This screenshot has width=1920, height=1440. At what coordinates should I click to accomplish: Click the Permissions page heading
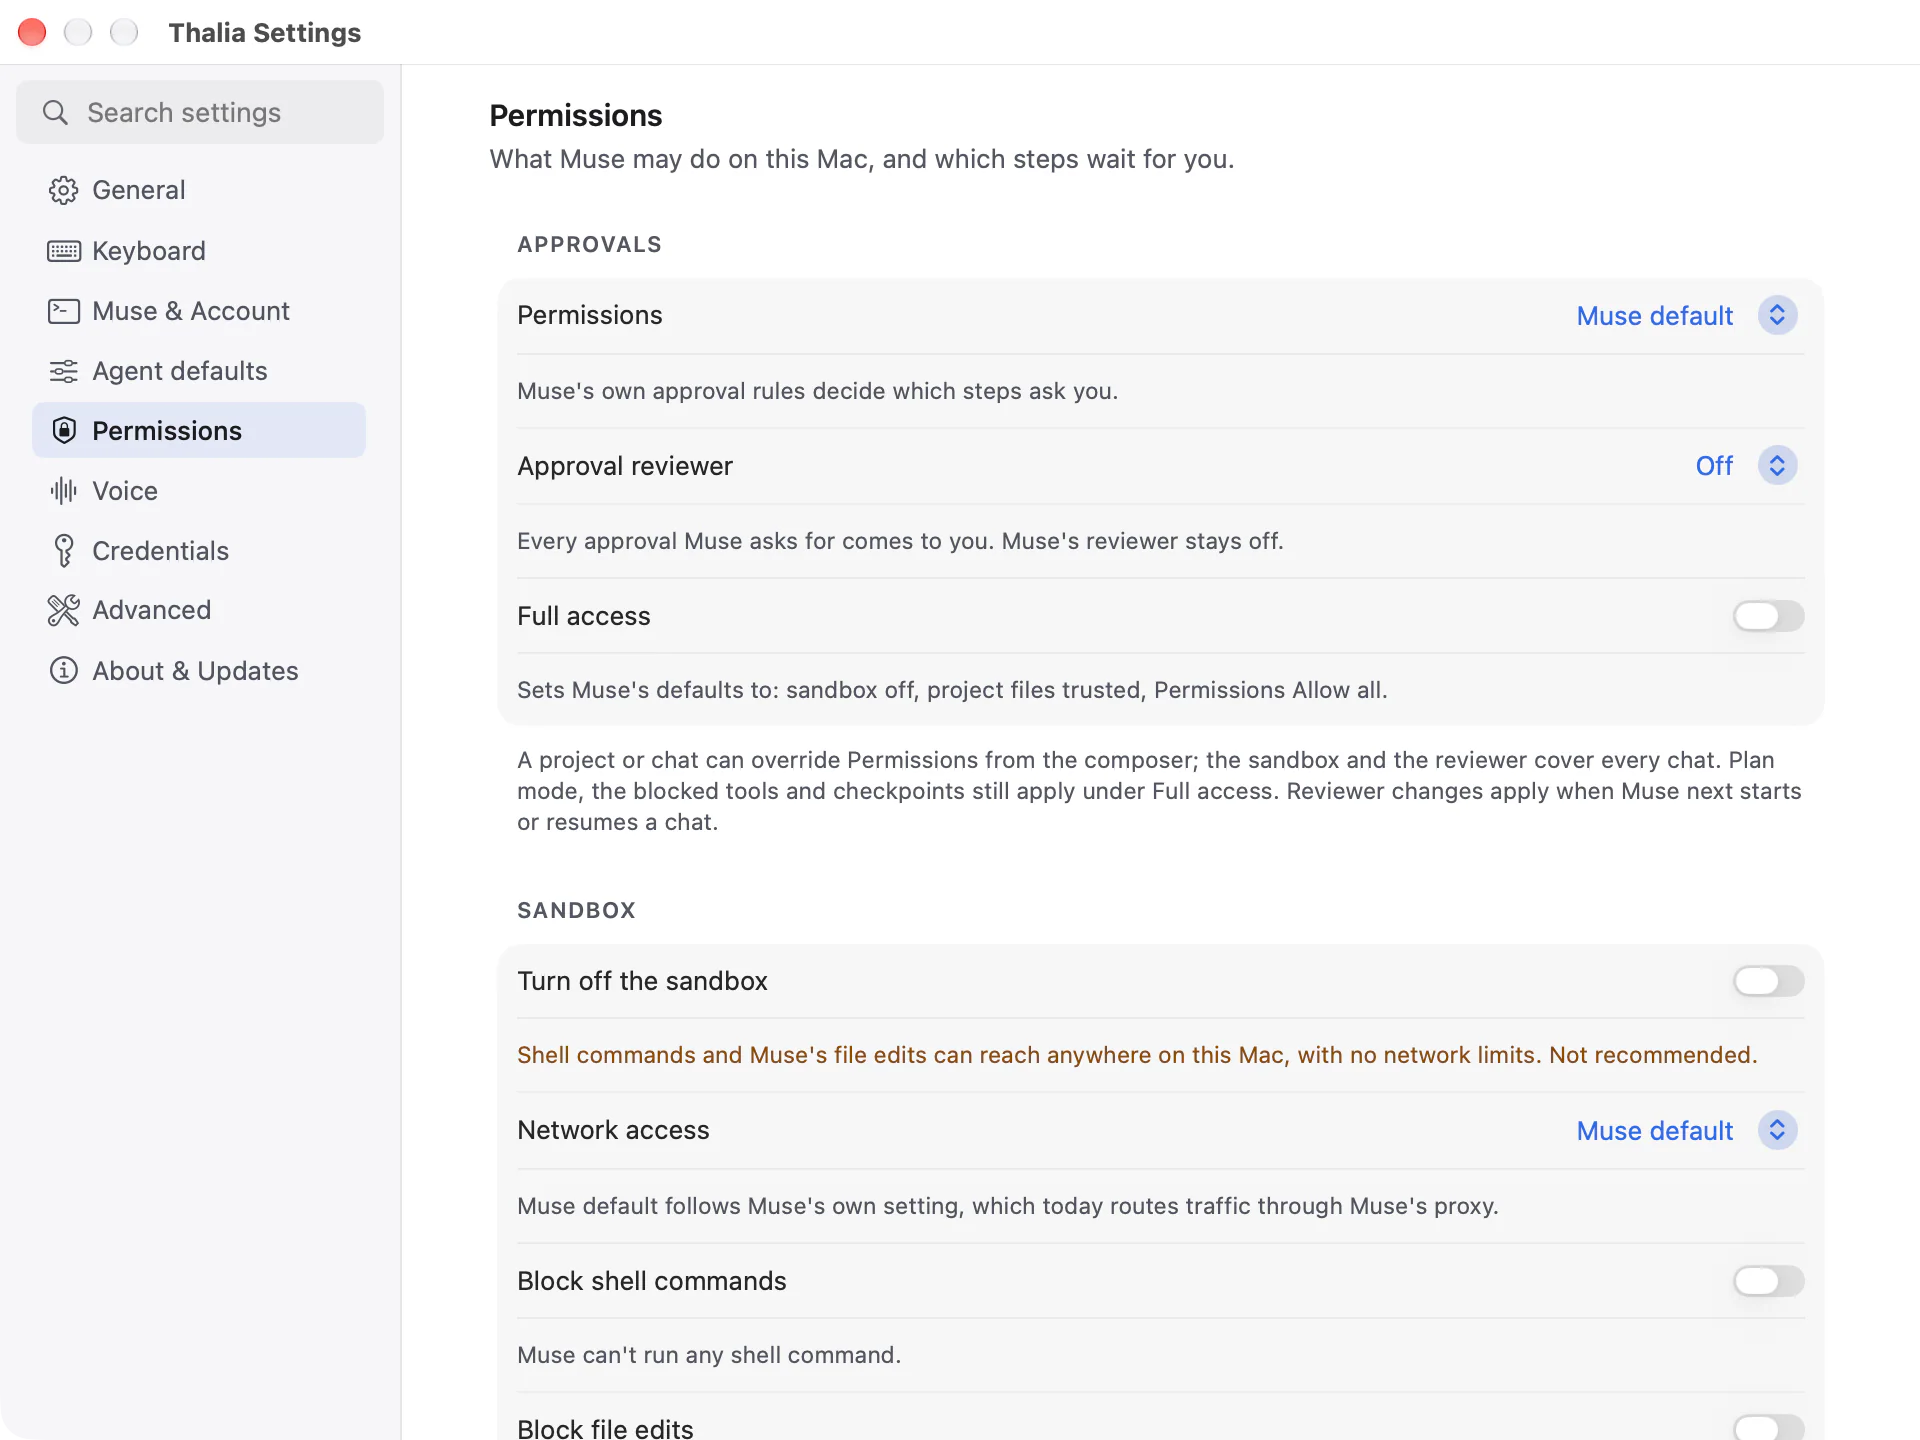click(x=576, y=116)
